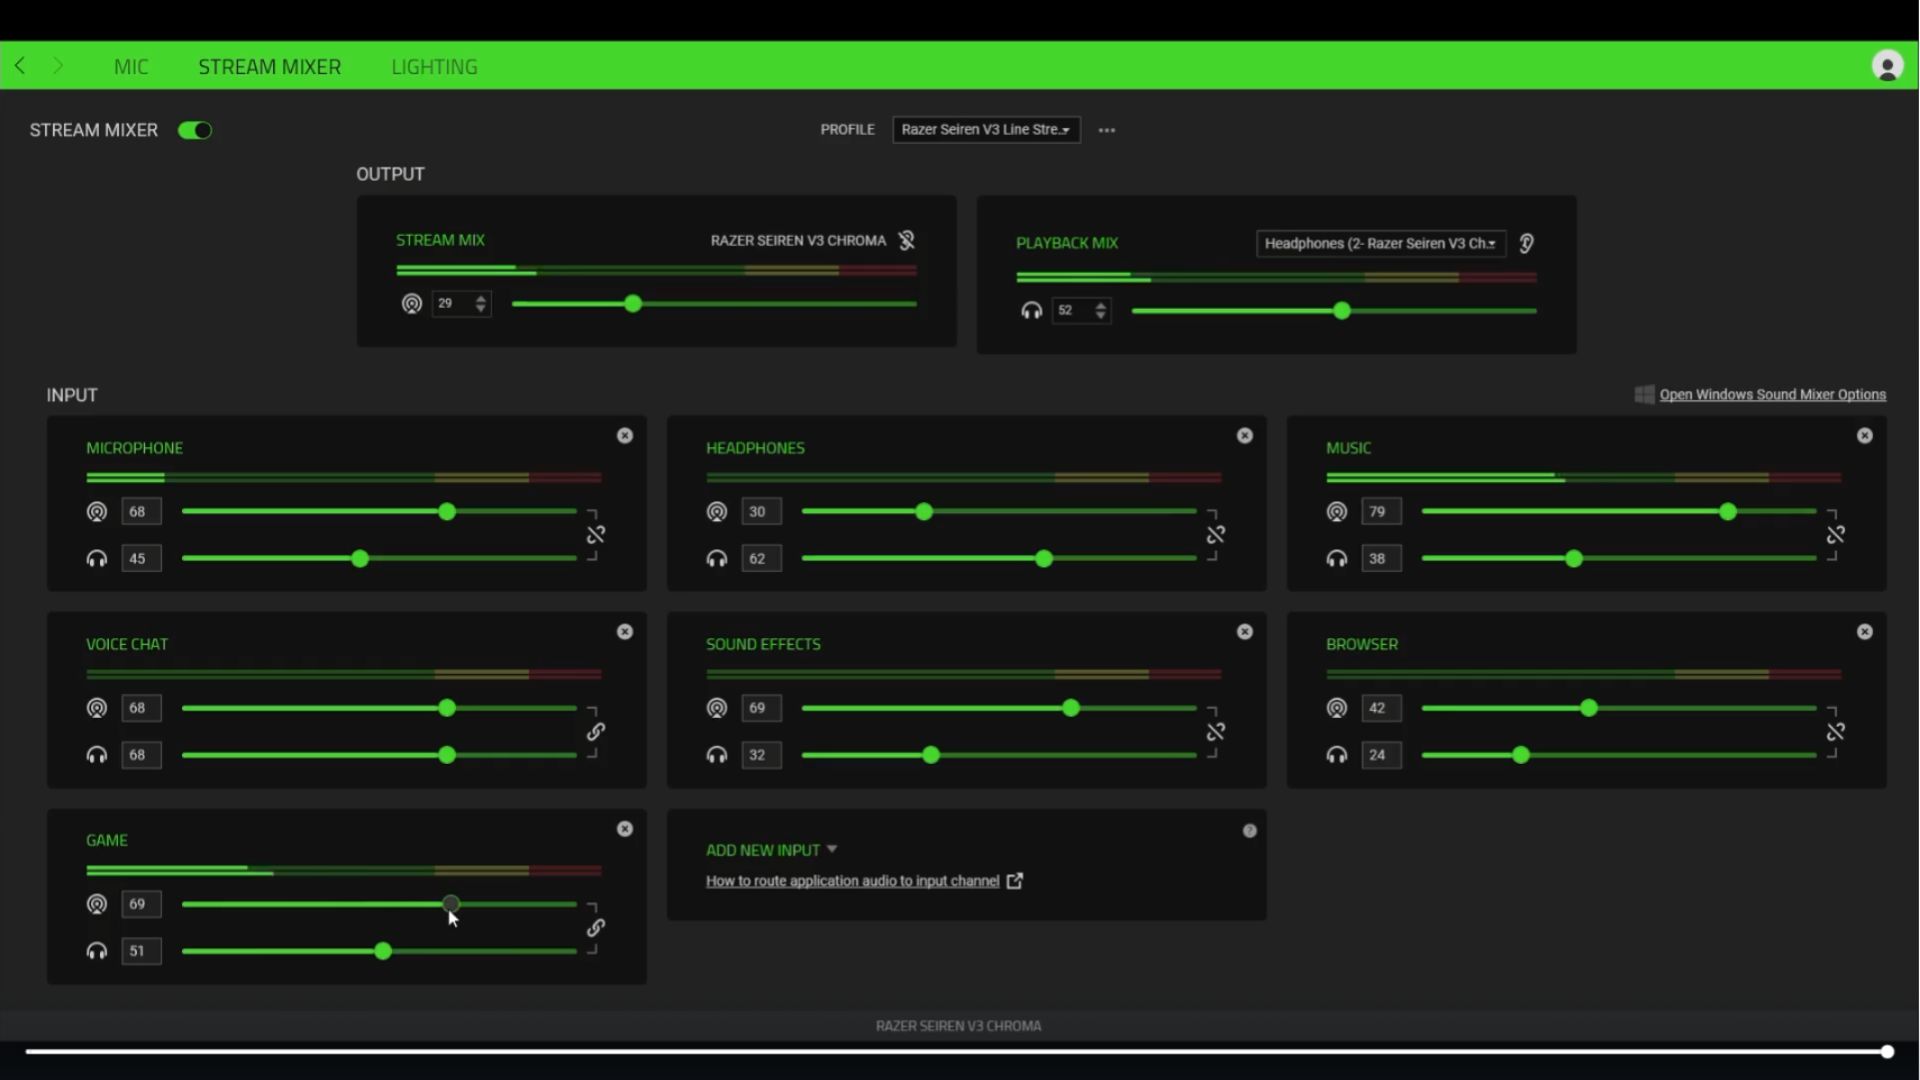The height and width of the screenshot is (1080, 1920).
Task: Switch to the Mic tab
Action: (131, 67)
